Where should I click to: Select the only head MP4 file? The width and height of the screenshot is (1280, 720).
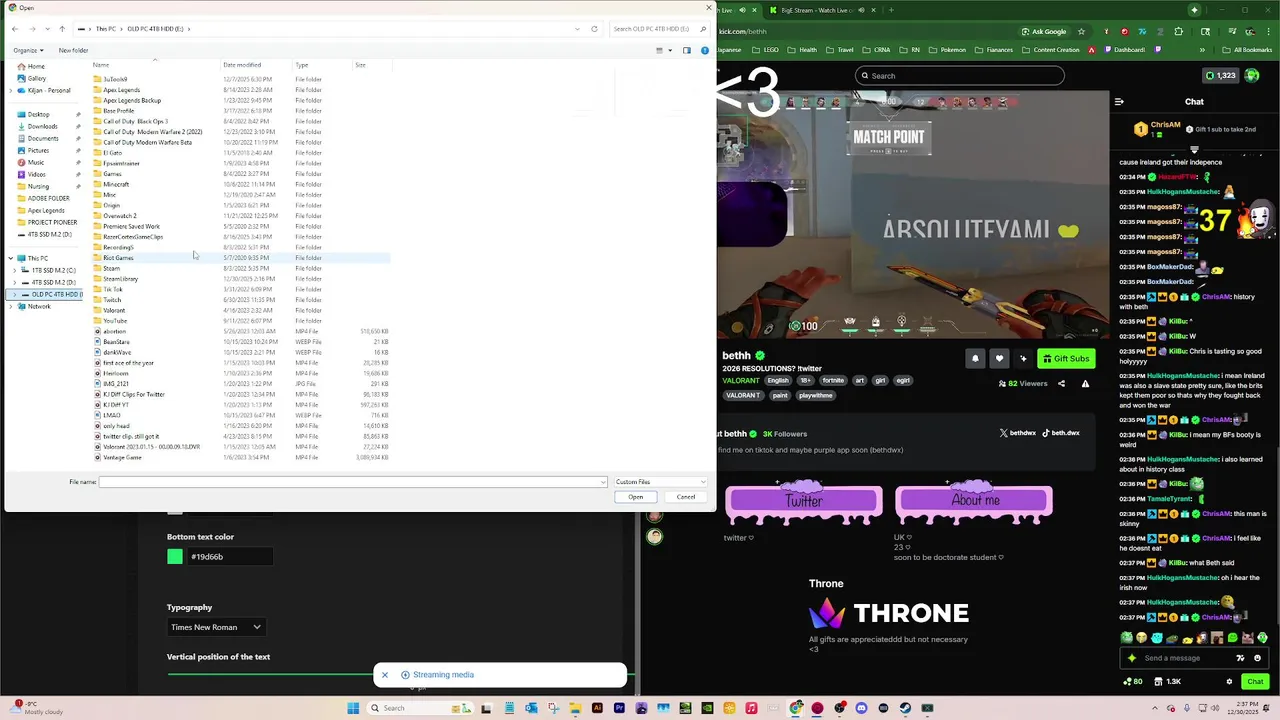116,426
